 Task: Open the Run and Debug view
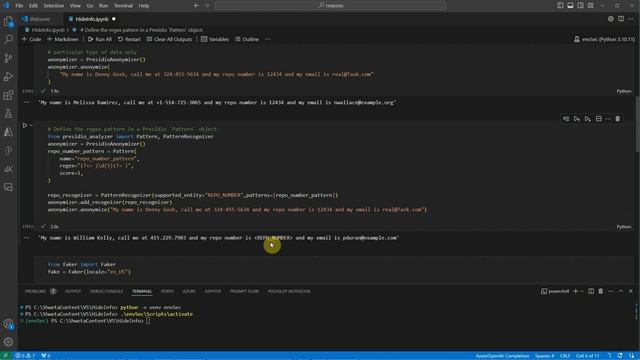[8, 76]
